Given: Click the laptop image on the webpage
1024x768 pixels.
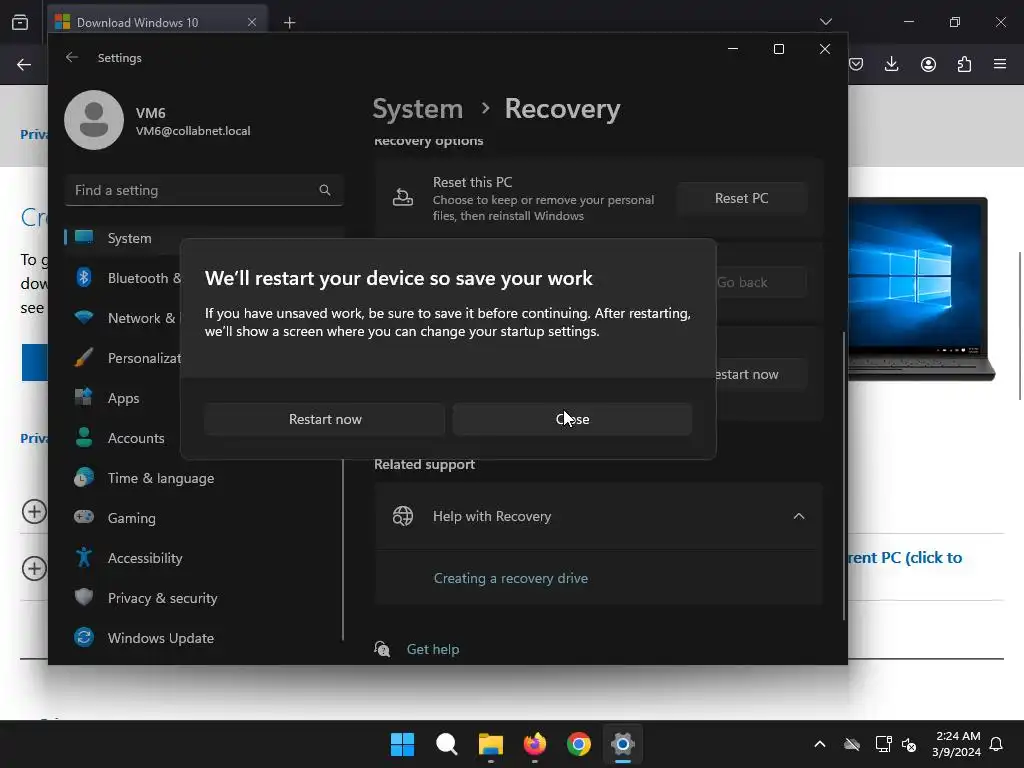Looking at the screenshot, I should click(x=921, y=289).
